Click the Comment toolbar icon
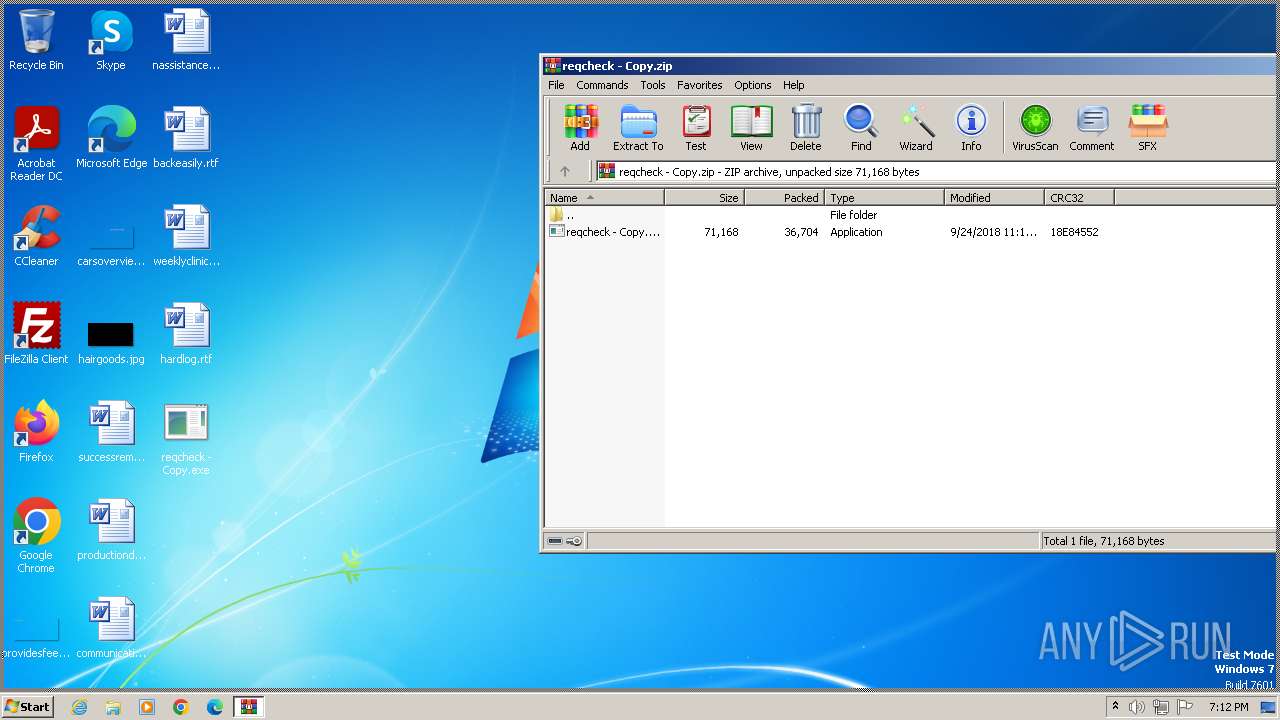 click(x=1092, y=128)
